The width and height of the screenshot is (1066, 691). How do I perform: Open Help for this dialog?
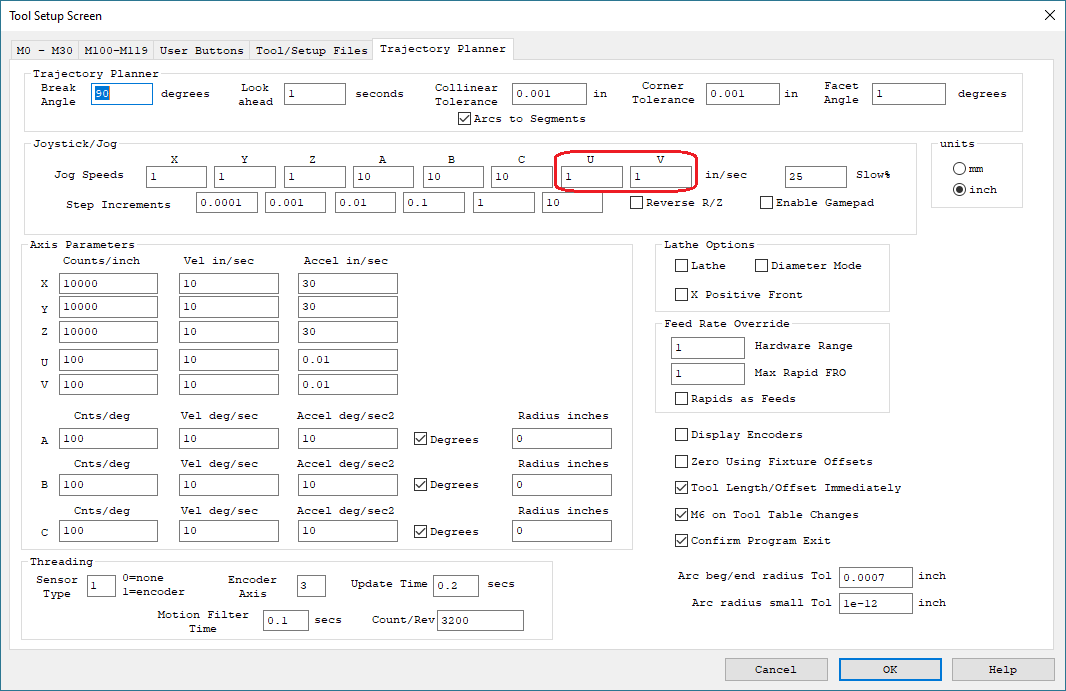(x=1002, y=669)
